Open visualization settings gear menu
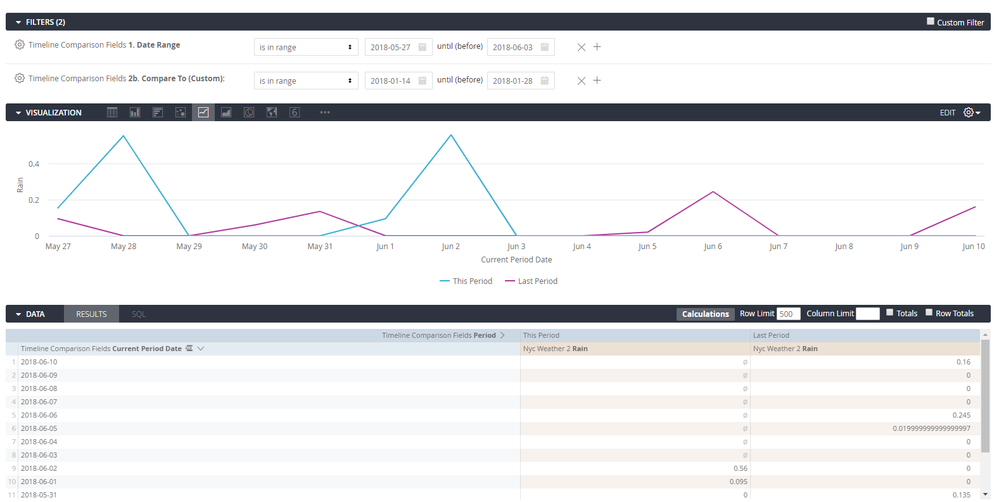Image resolution: width=999 pixels, height=502 pixels. tap(972, 112)
